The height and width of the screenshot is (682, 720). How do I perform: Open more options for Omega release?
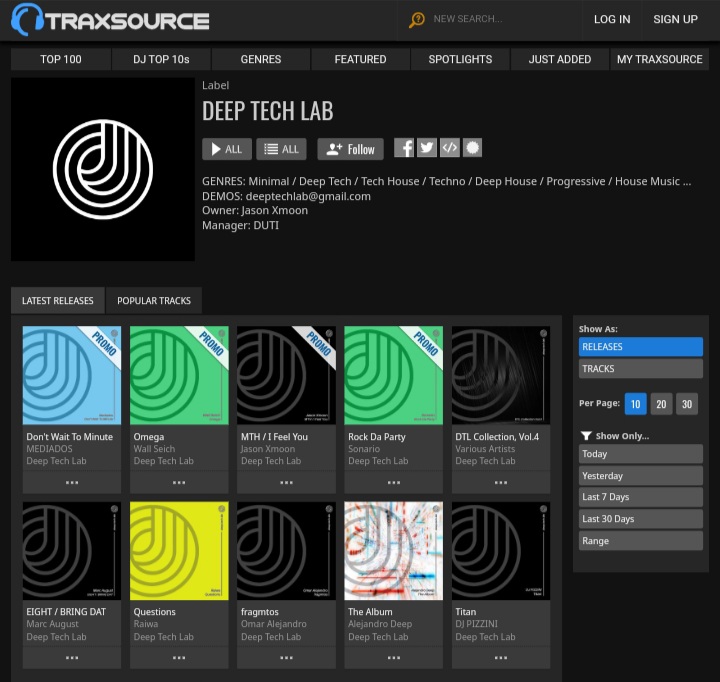179,483
